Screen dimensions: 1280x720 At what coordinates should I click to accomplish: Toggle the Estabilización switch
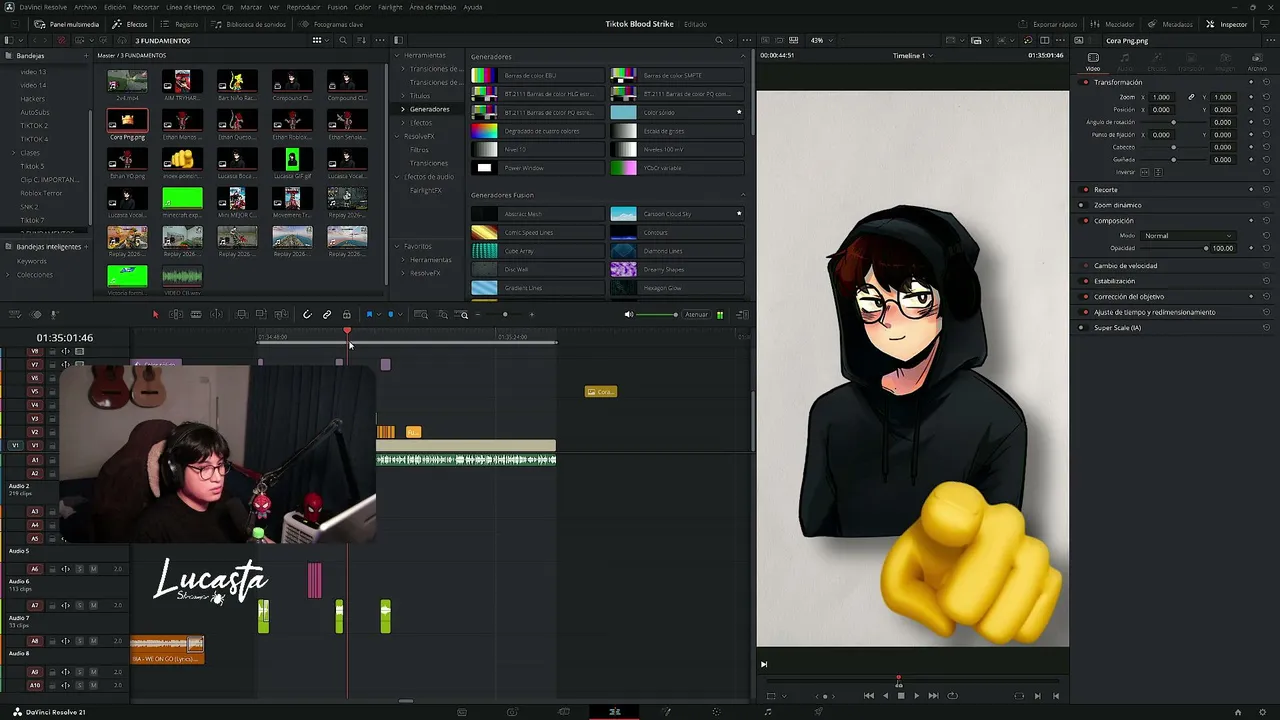pos(1085,281)
